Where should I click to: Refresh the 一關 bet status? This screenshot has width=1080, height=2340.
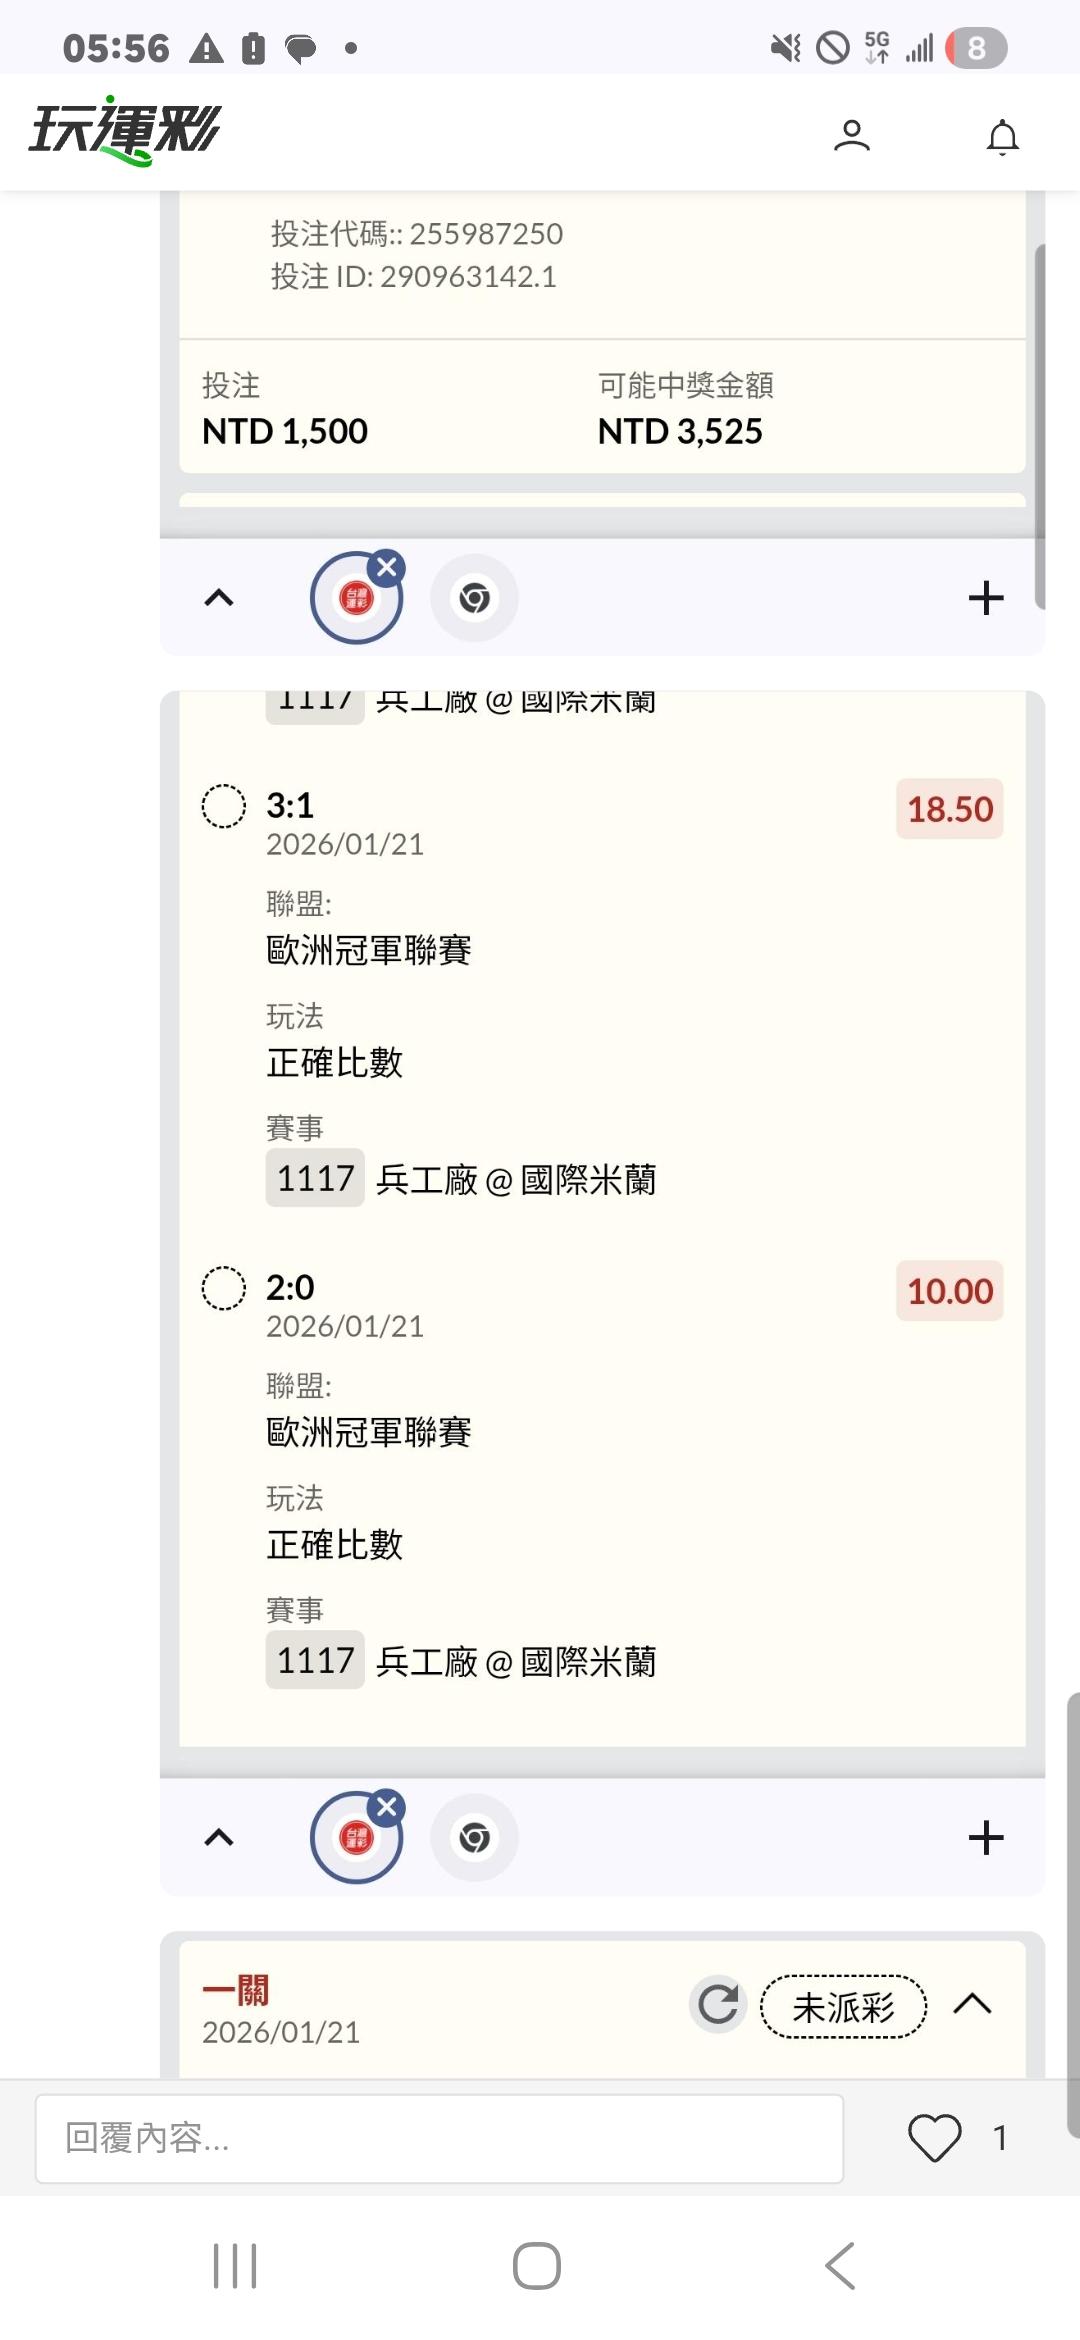[x=718, y=2004]
